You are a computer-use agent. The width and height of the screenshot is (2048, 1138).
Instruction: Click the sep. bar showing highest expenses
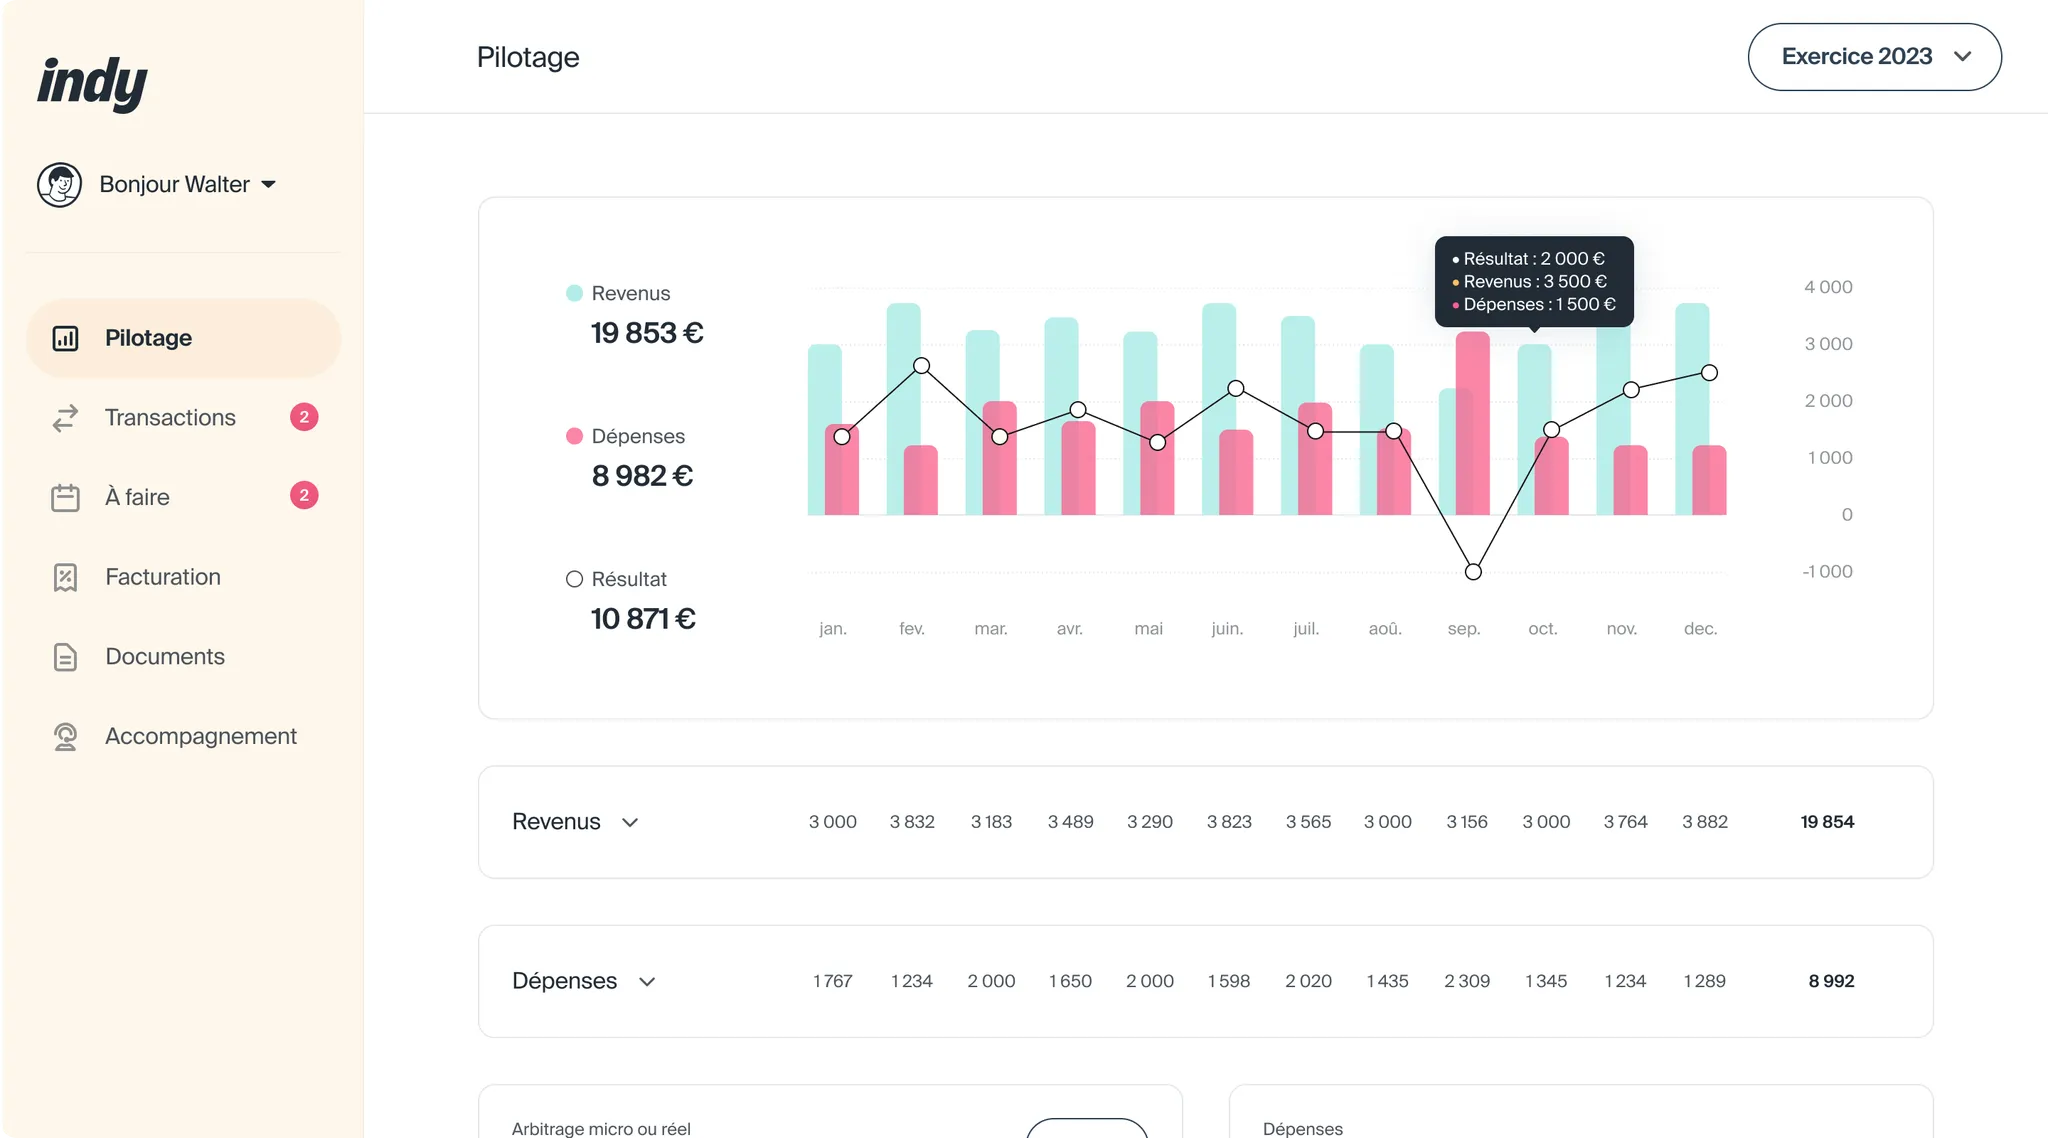(1472, 420)
